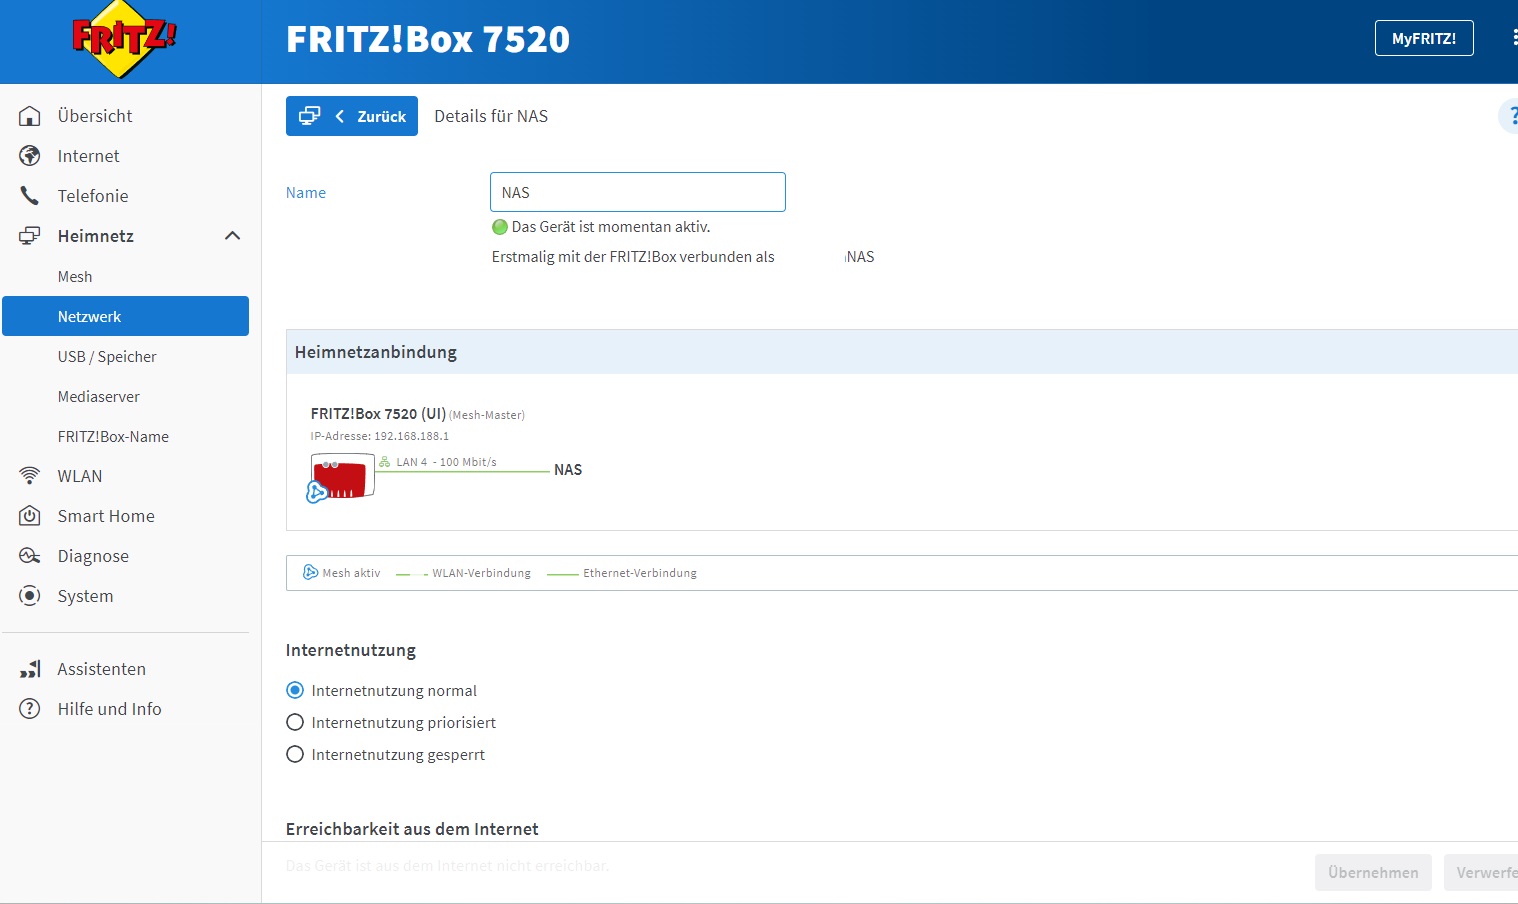
Task: Click the Smart Home icon
Action: [30, 516]
